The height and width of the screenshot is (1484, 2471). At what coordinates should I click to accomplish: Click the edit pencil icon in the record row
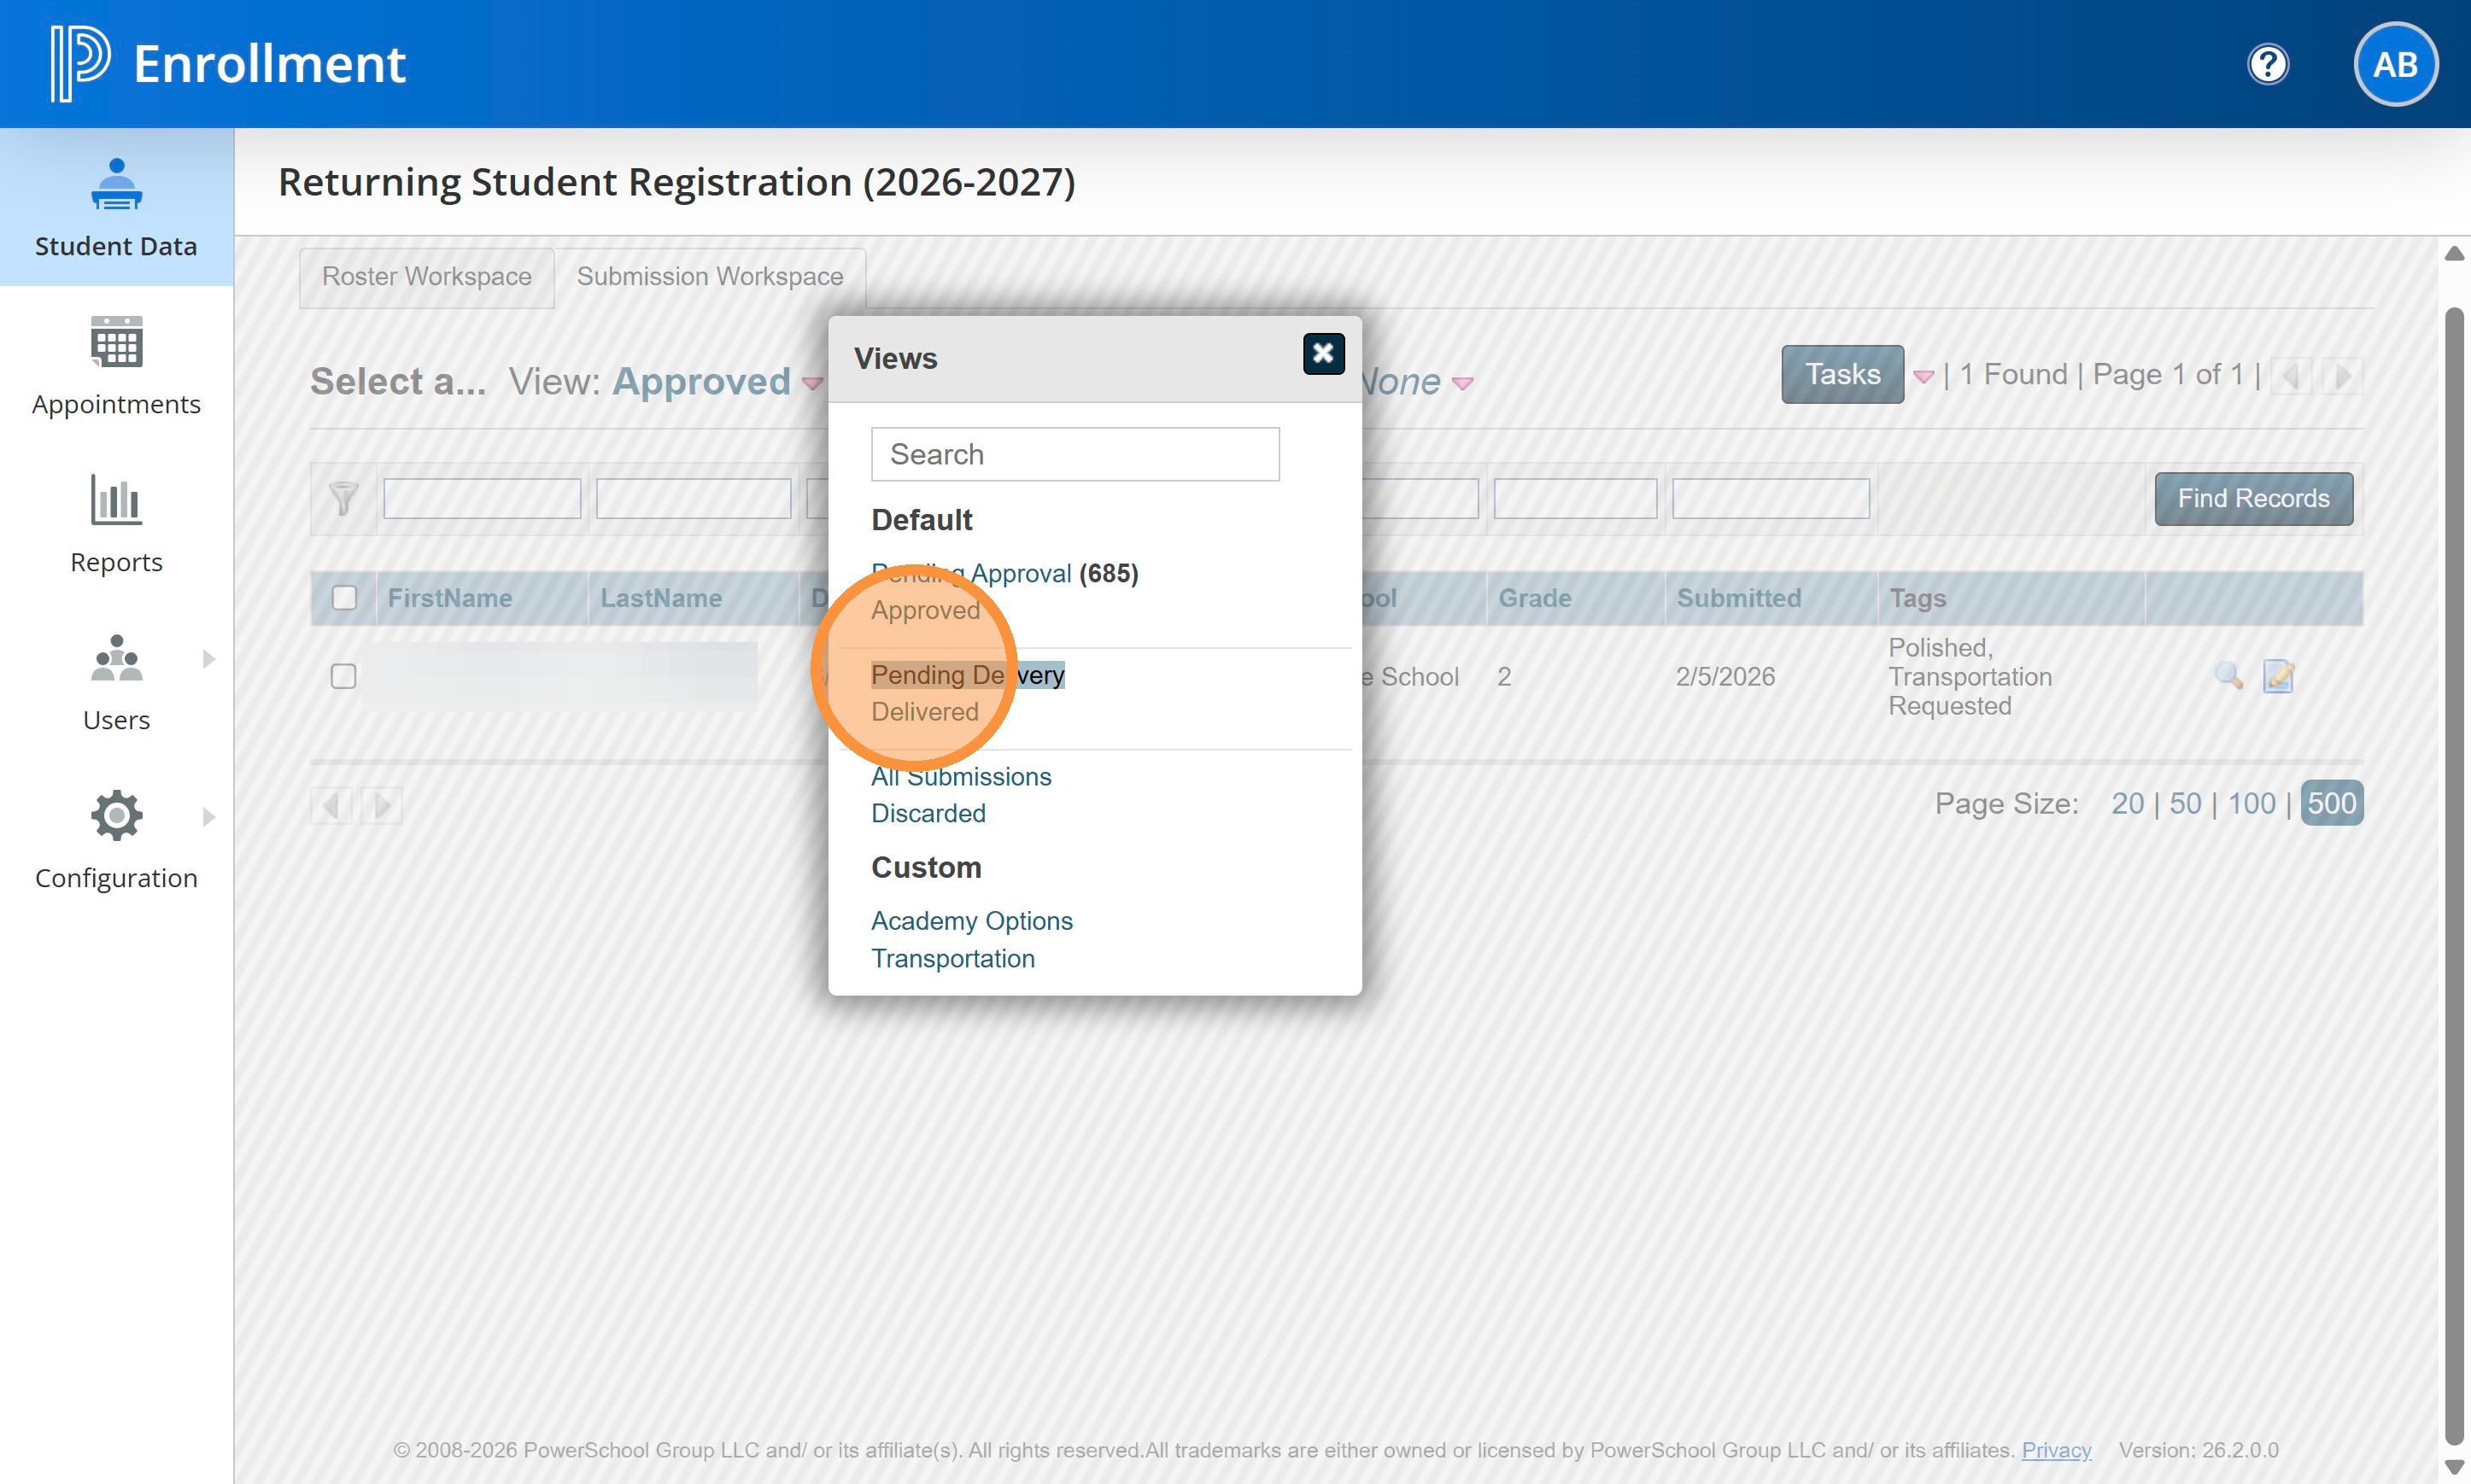(2278, 677)
